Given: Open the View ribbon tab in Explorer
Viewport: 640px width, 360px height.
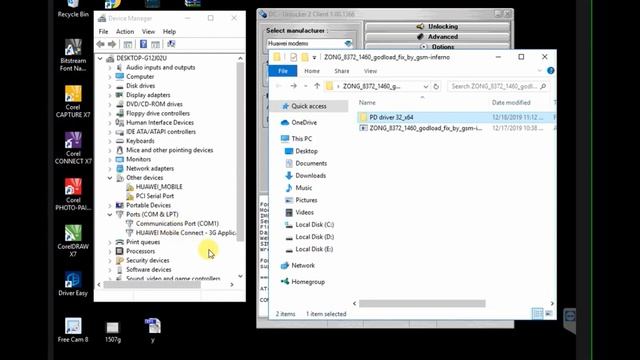Looking at the screenshot, I should [370, 71].
